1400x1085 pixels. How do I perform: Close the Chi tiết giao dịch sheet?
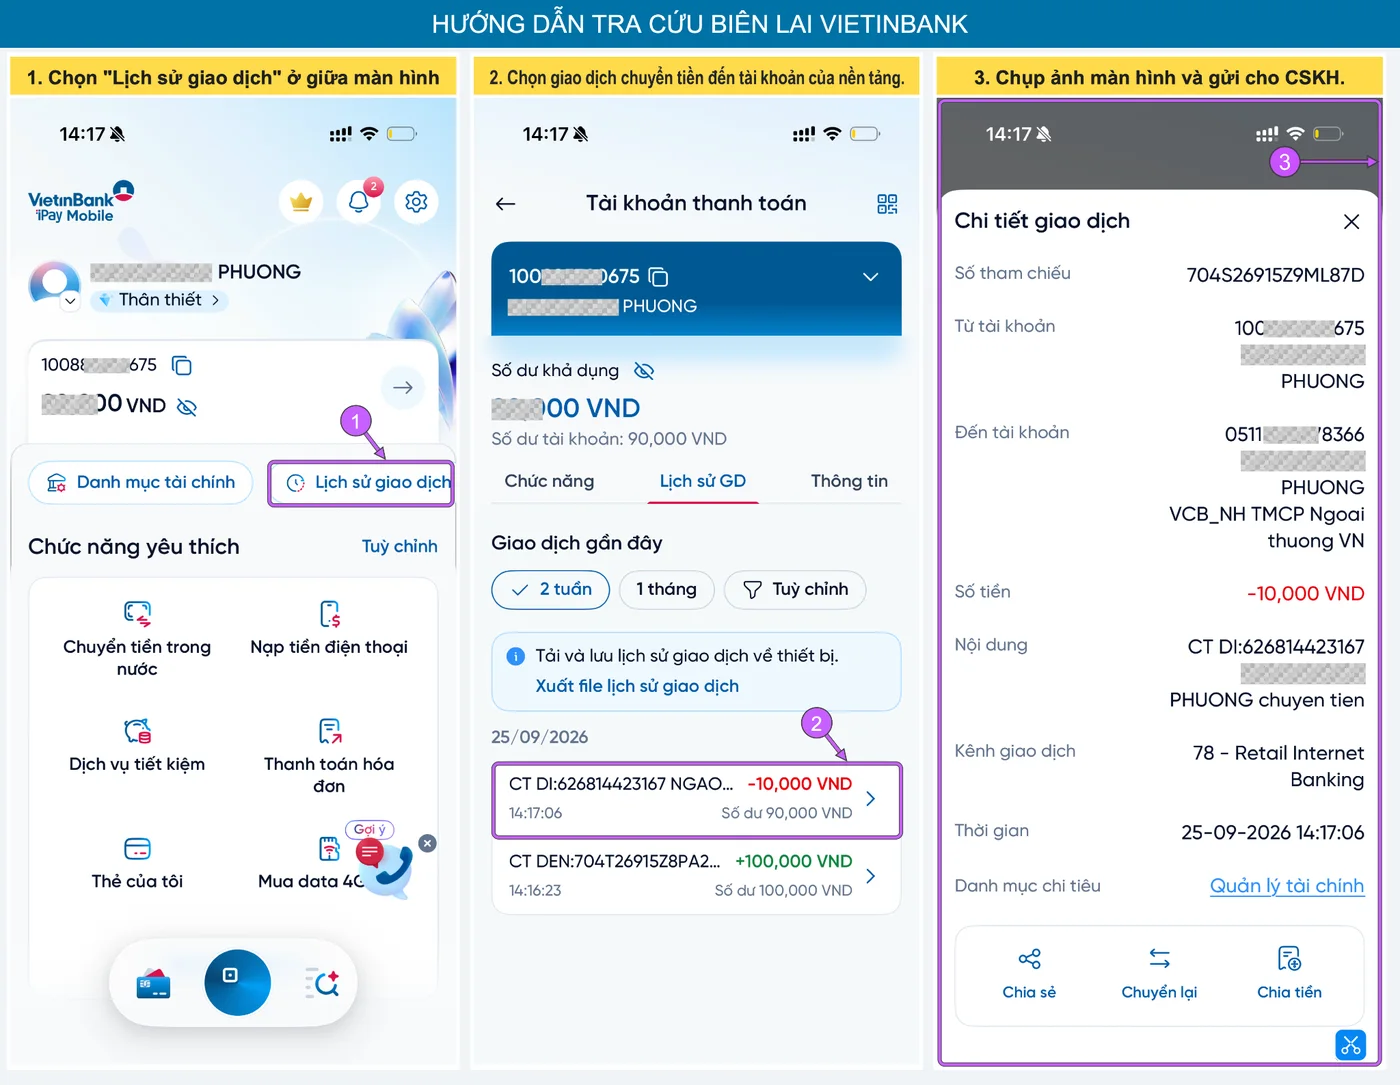[1351, 222]
